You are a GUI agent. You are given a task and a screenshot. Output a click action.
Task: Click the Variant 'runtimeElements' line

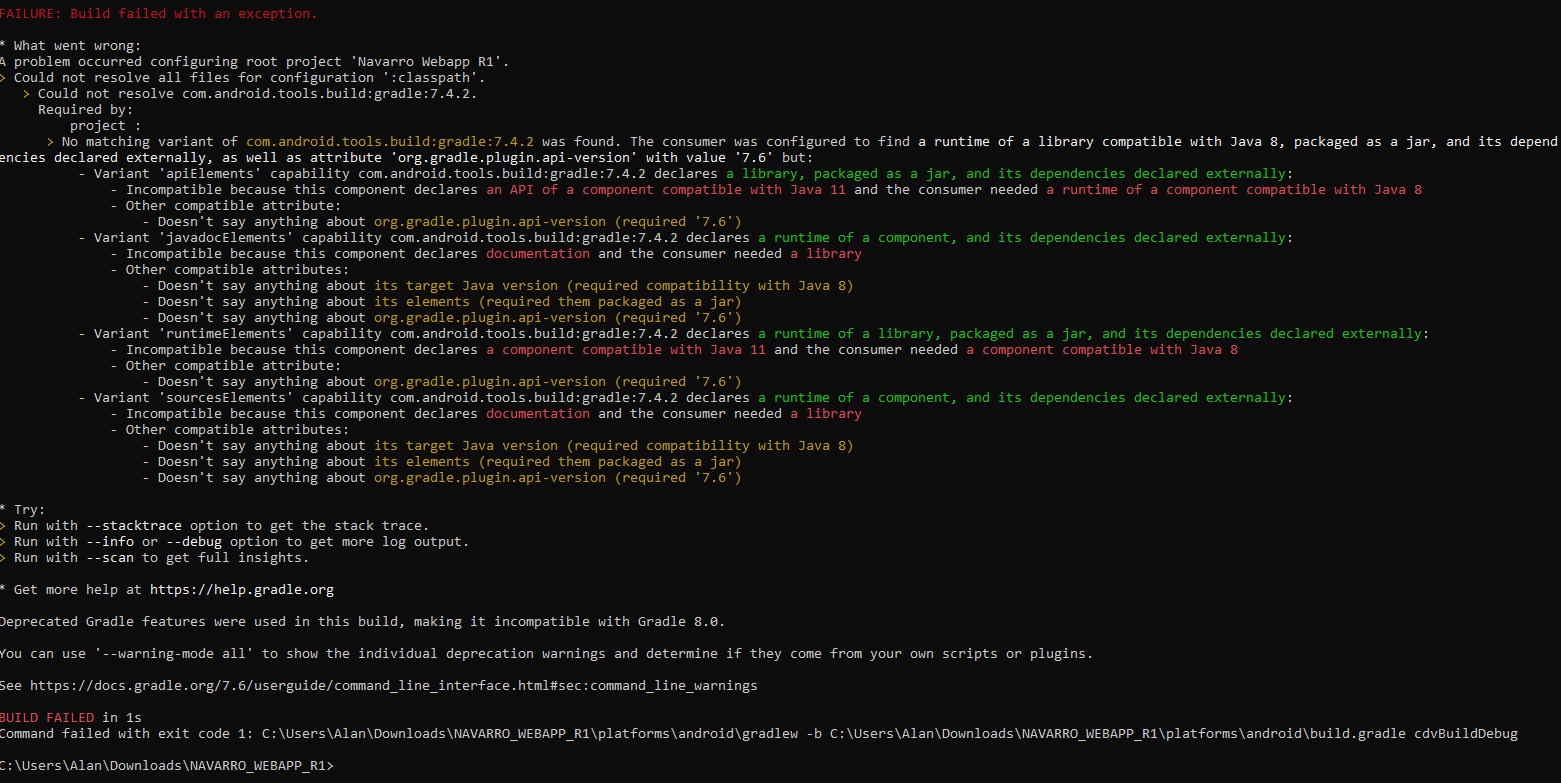click(754, 334)
